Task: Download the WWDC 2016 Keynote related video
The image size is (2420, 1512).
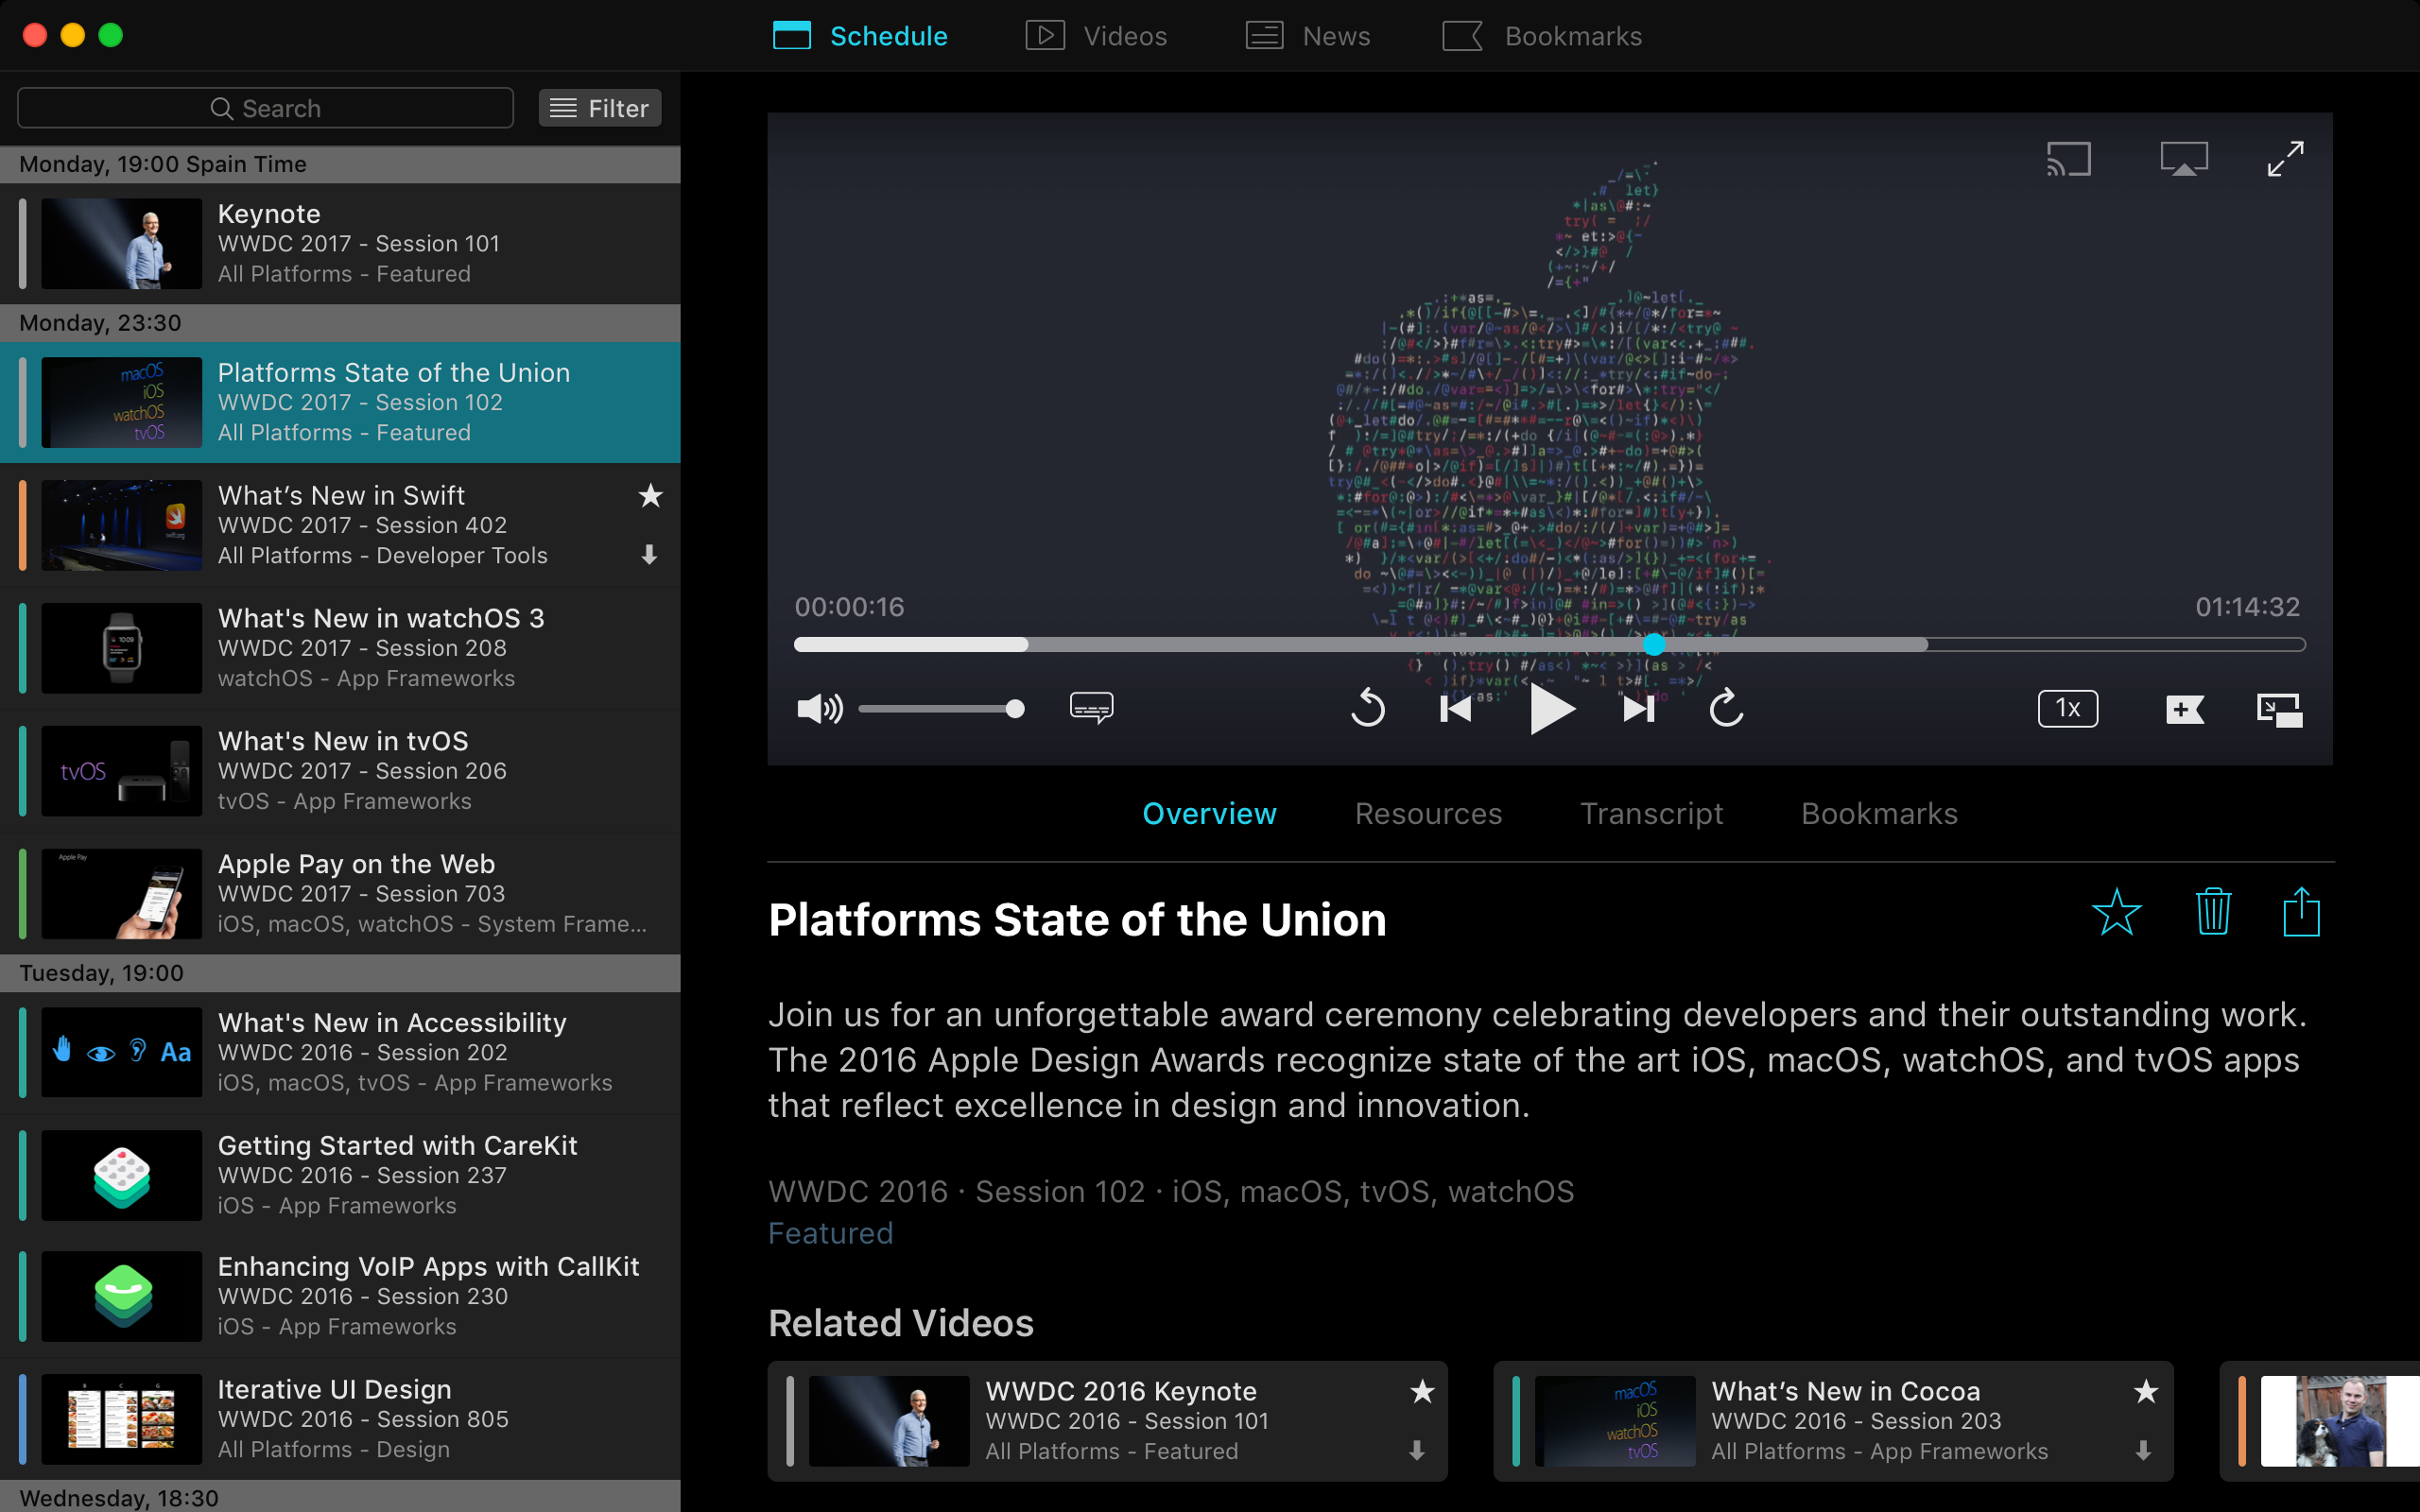Action: coord(1417,1451)
